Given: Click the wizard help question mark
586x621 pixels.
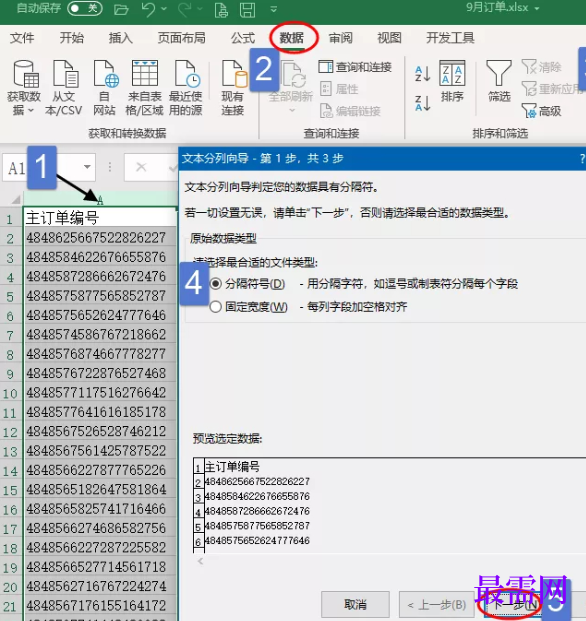Looking at the screenshot, I should 582,159.
